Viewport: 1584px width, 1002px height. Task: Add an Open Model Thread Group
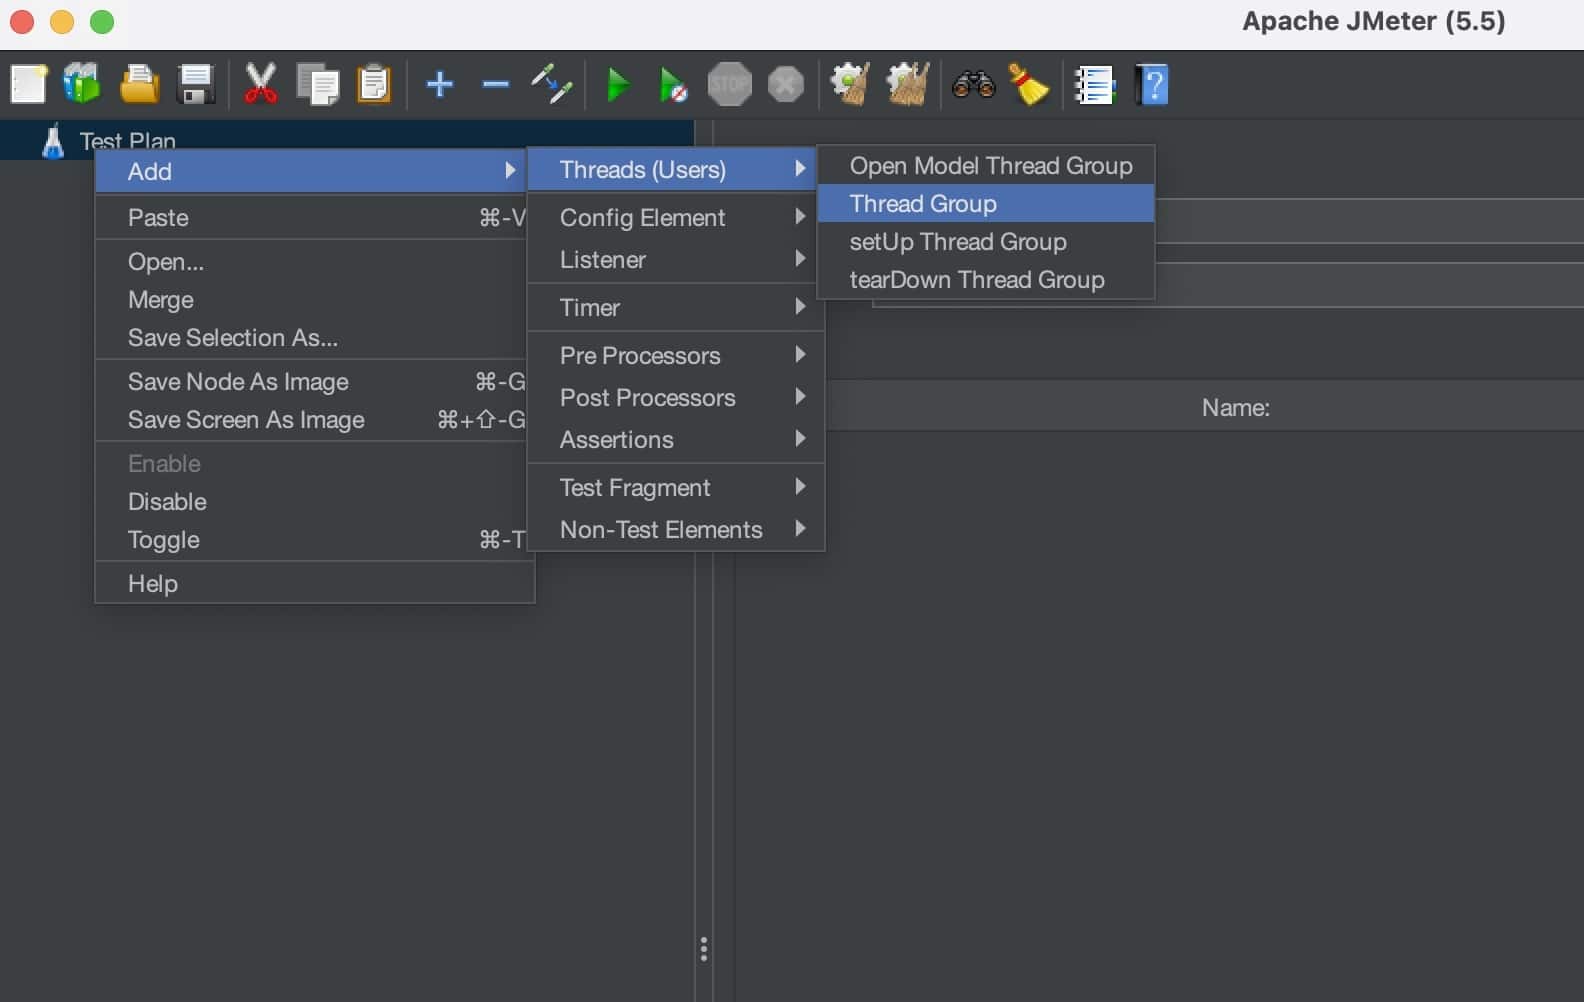point(986,165)
